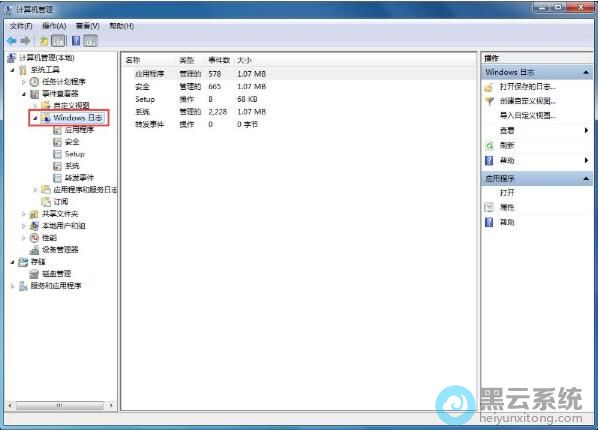Collapse 应用程序 section in 操作 pane
The width and height of the screenshot is (598, 430).
[586, 178]
